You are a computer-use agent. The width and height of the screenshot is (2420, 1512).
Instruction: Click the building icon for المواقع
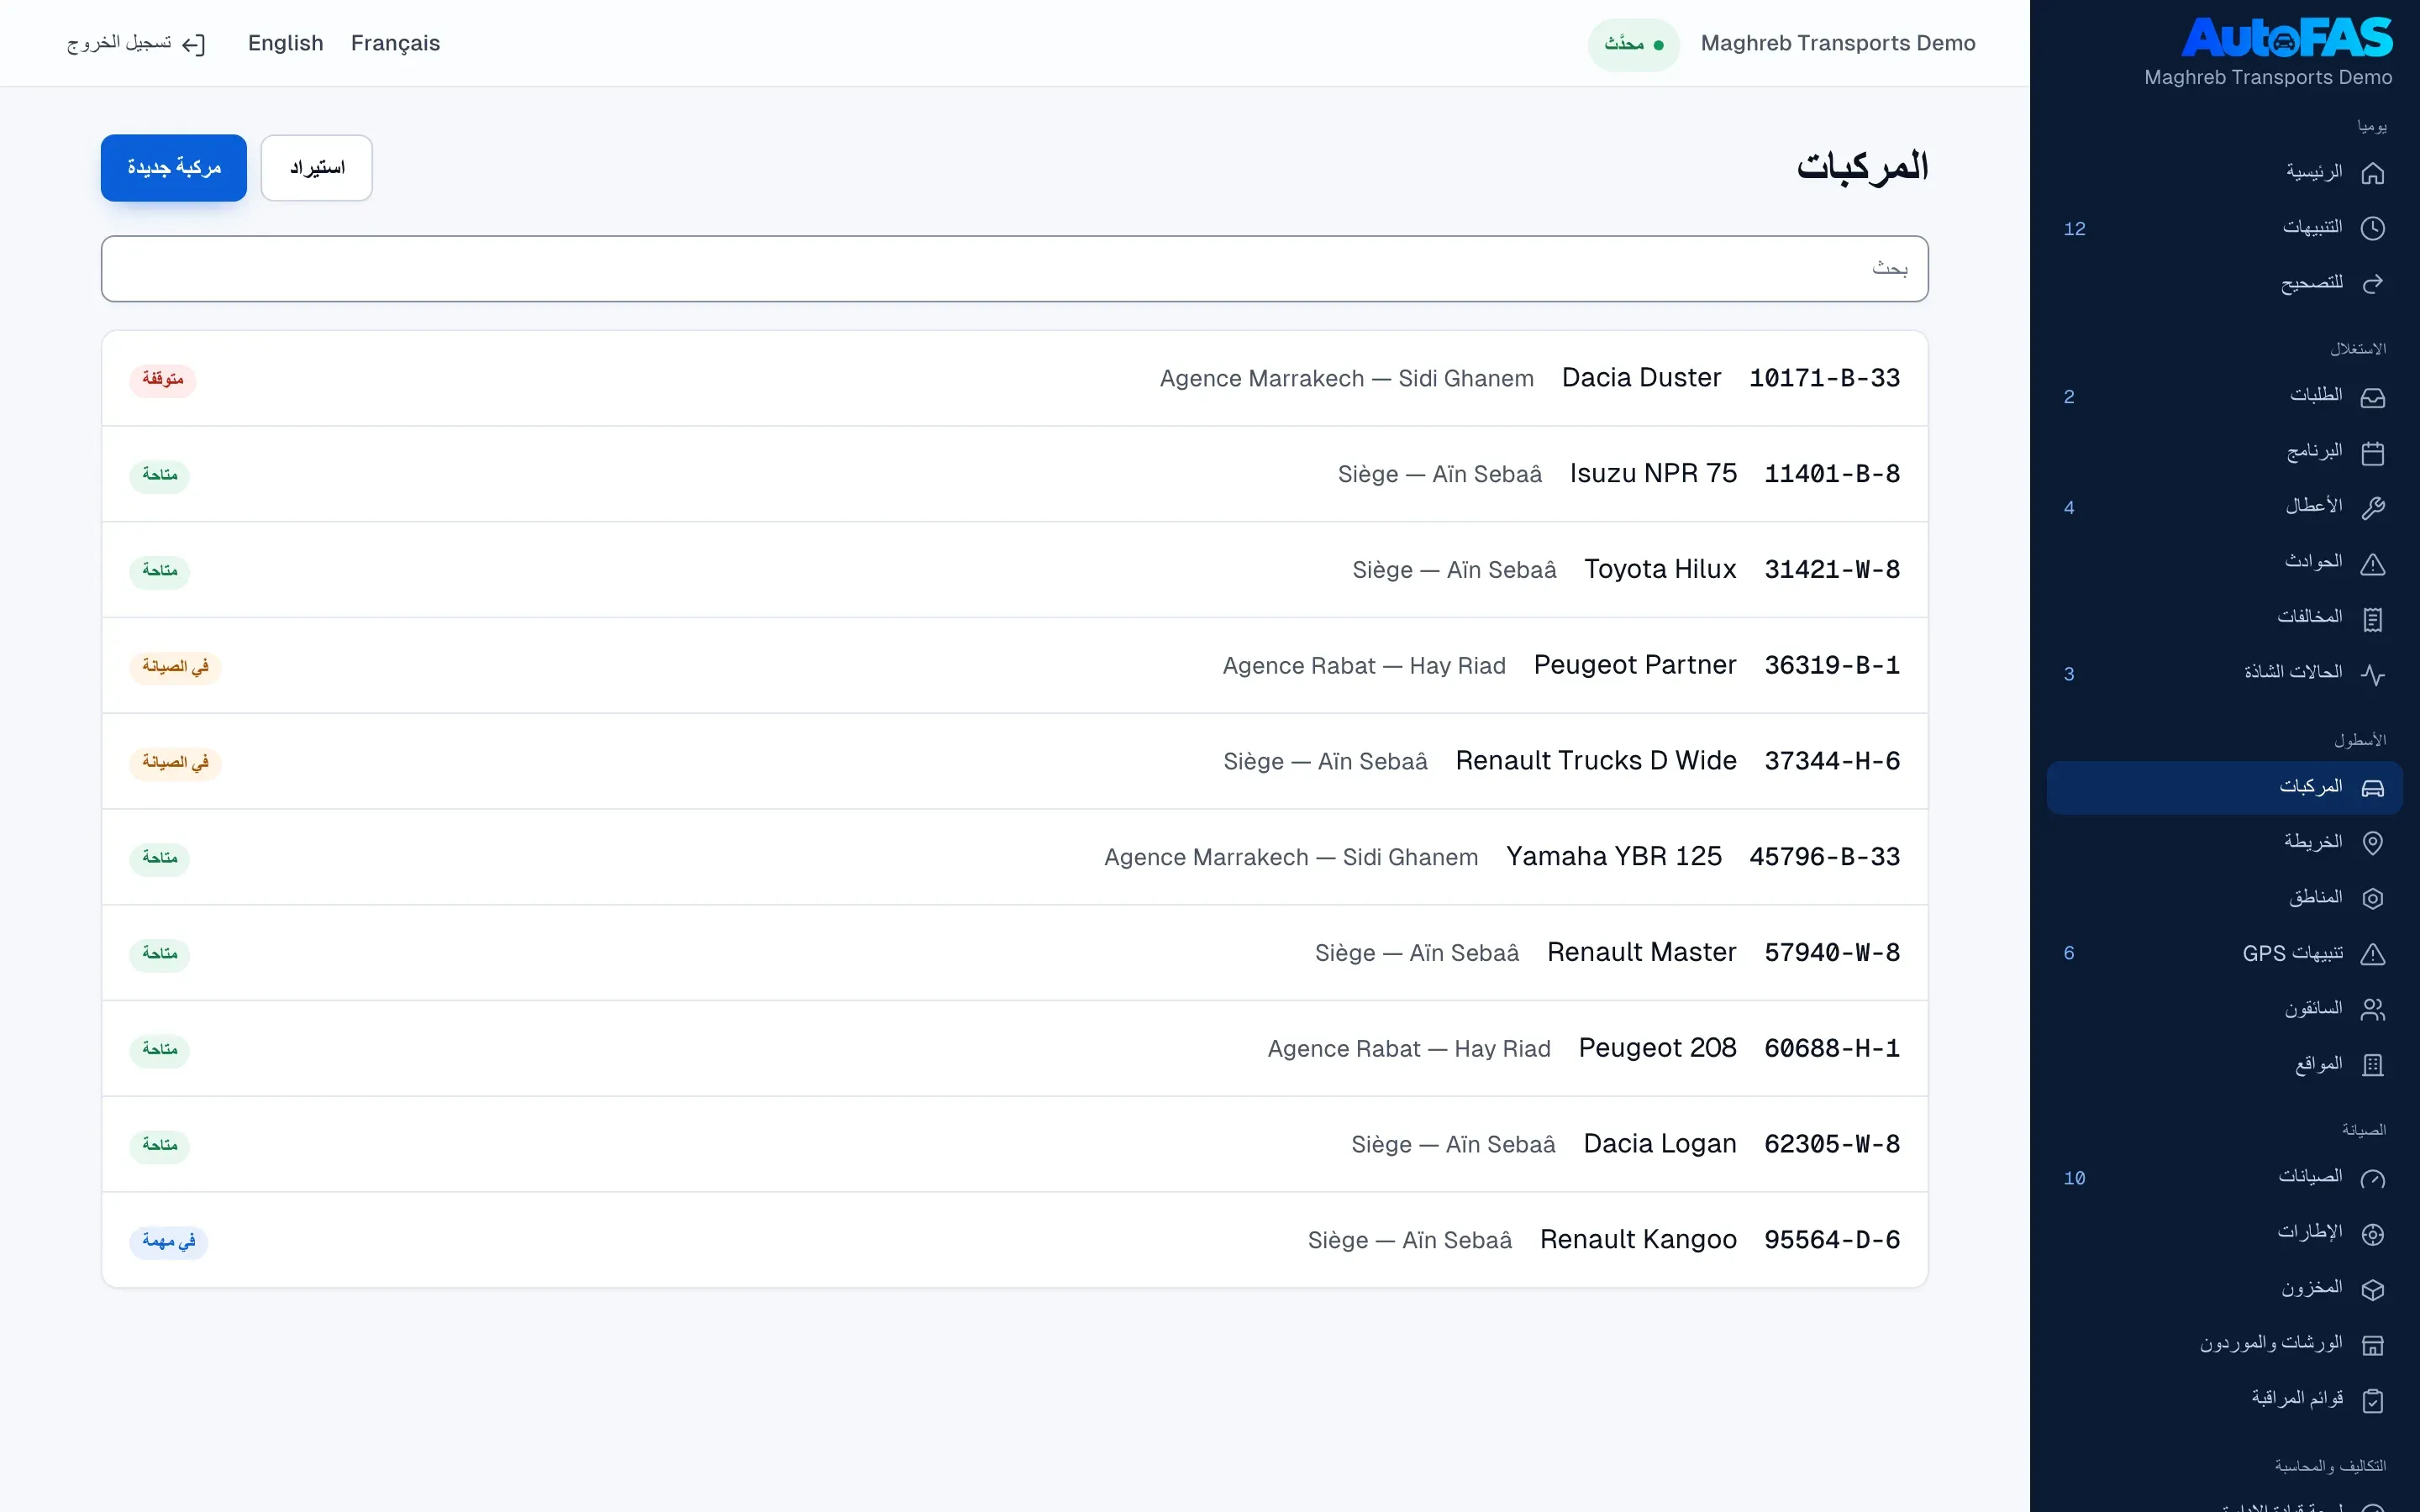click(2372, 1065)
